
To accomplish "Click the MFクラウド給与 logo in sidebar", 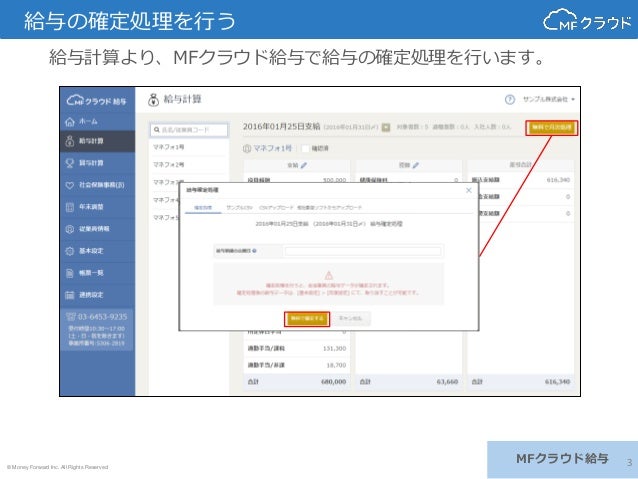I will pos(96,100).
